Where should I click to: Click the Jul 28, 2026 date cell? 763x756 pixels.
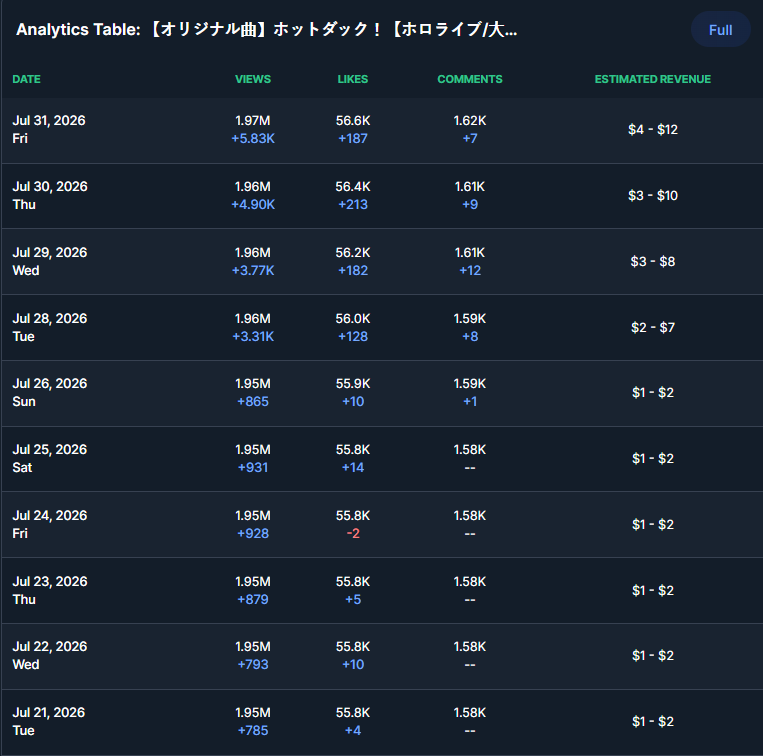50,327
